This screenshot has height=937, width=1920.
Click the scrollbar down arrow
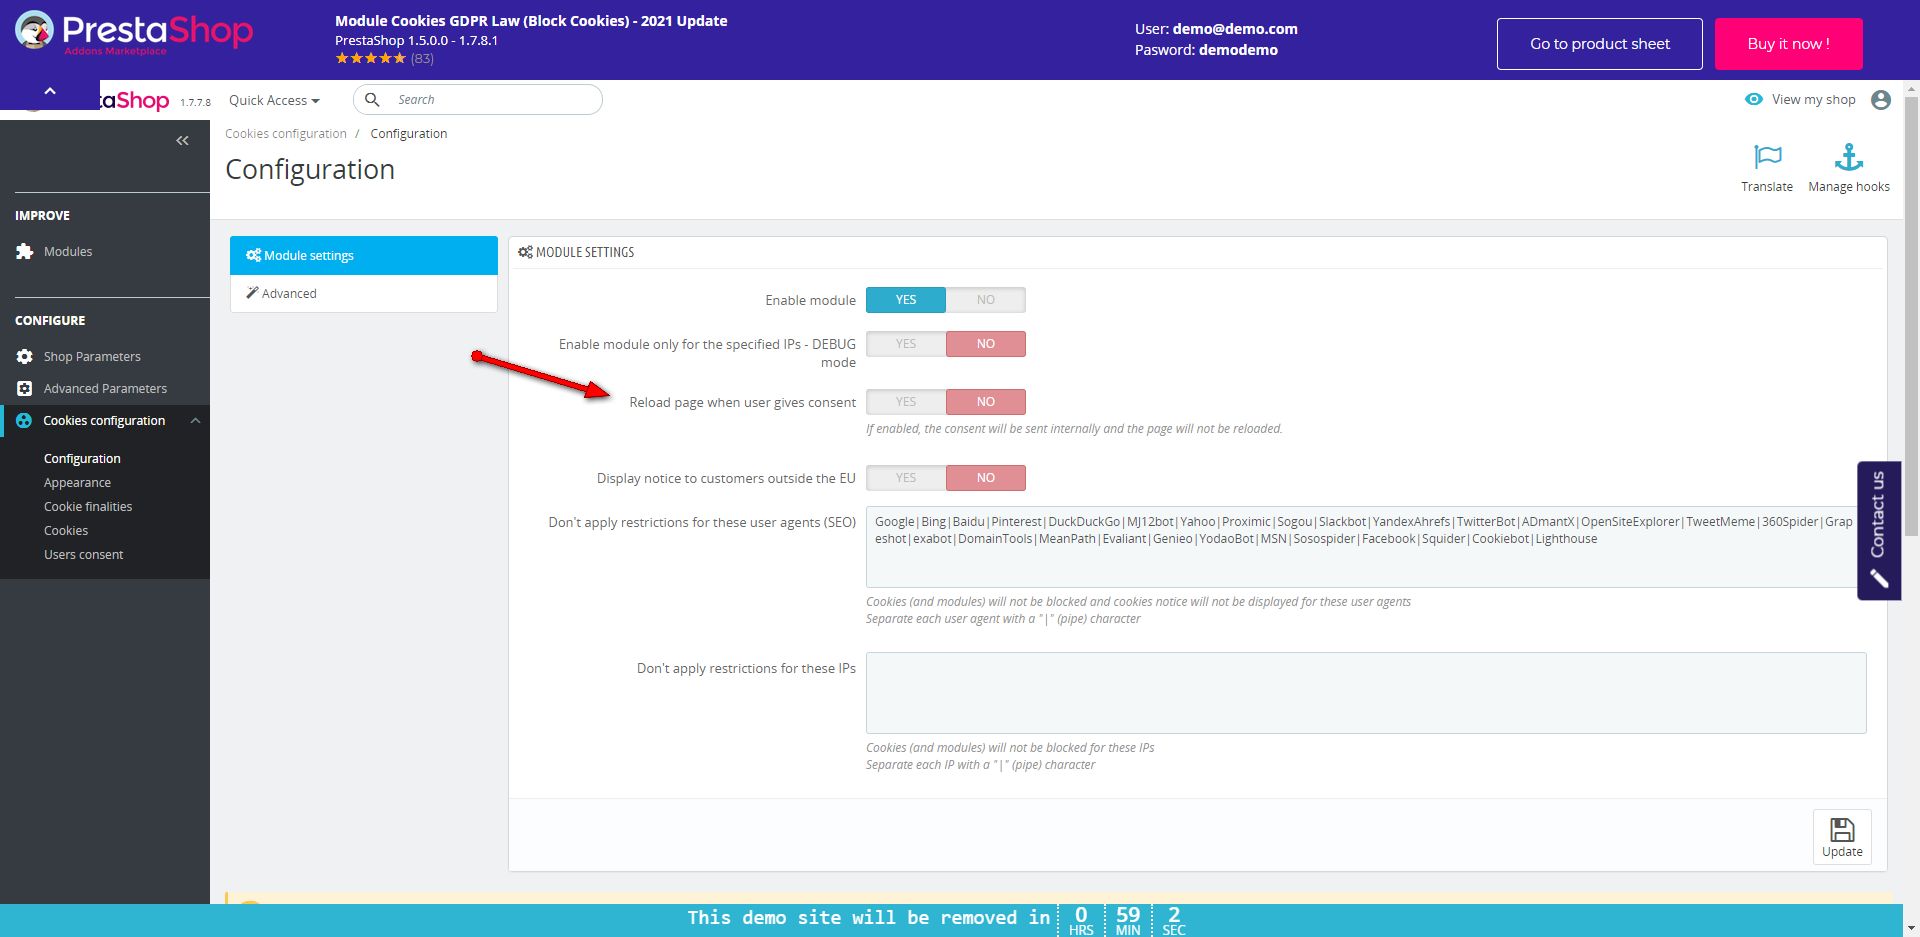(x=1911, y=927)
